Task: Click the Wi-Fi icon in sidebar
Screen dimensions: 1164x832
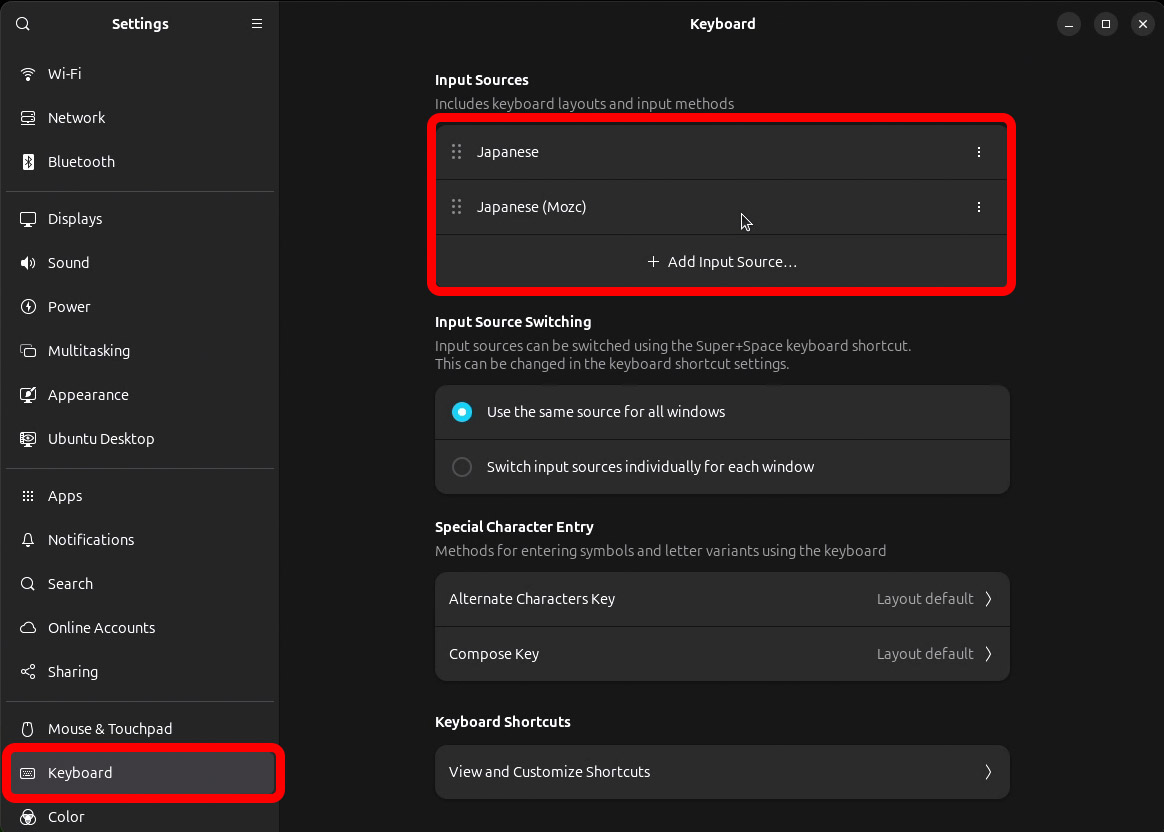Action: point(28,73)
